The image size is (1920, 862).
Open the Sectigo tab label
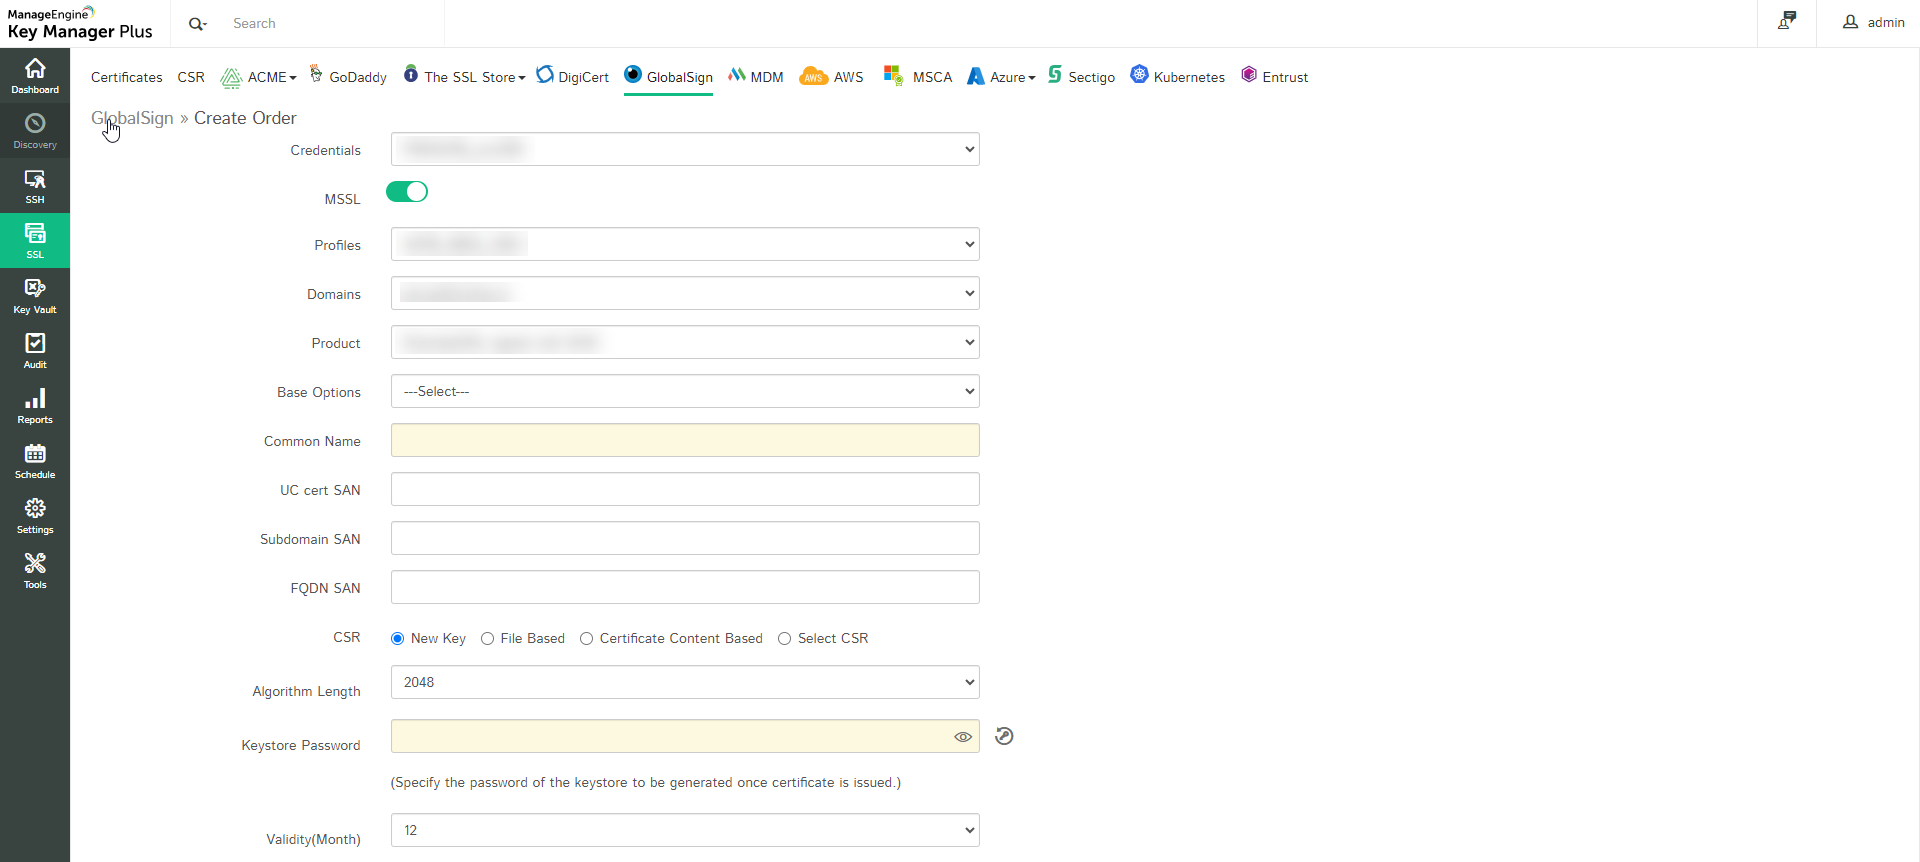point(1092,77)
